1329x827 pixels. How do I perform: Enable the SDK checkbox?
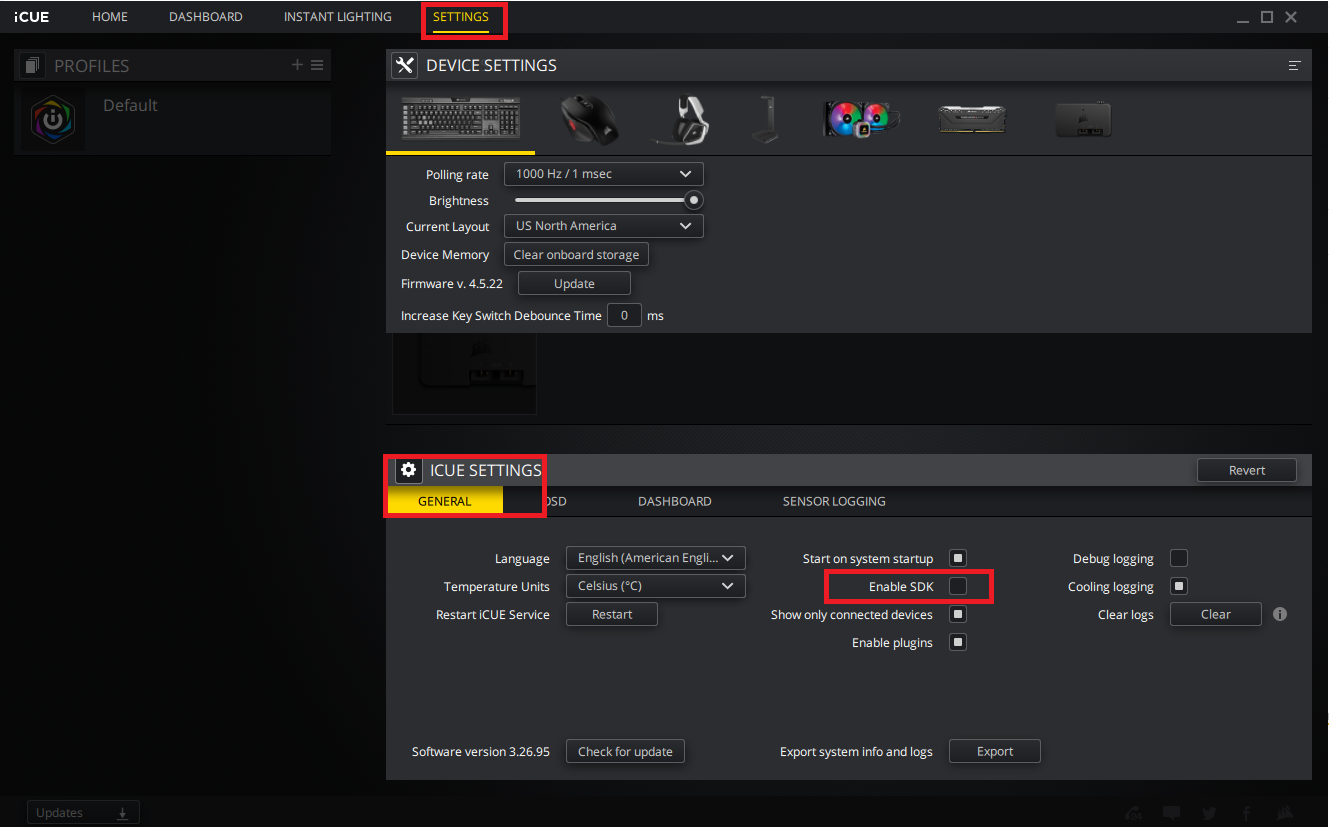pyautogui.click(x=958, y=586)
